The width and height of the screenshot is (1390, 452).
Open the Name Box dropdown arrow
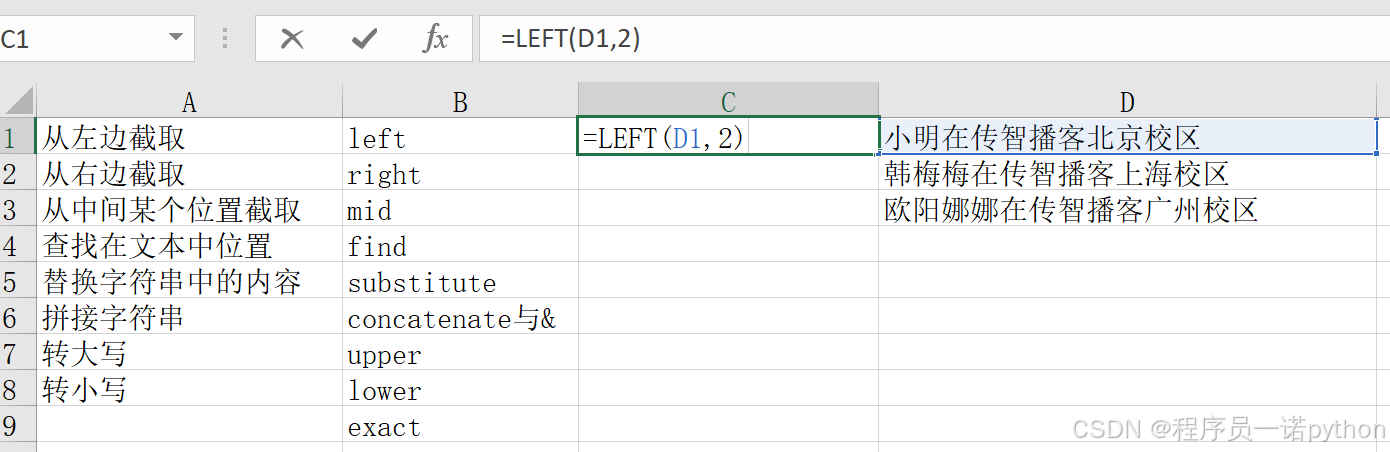177,38
